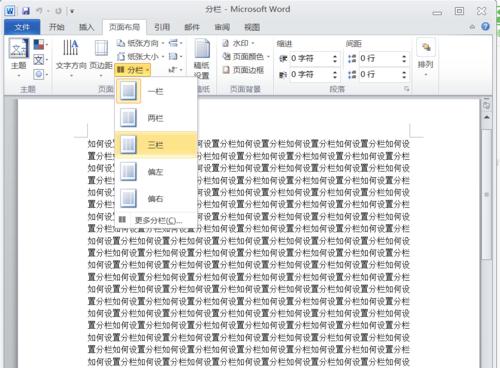The height and width of the screenshot is (368, 500).
Task: Click the right indent spinner arrows
Action: coord(335,74)
